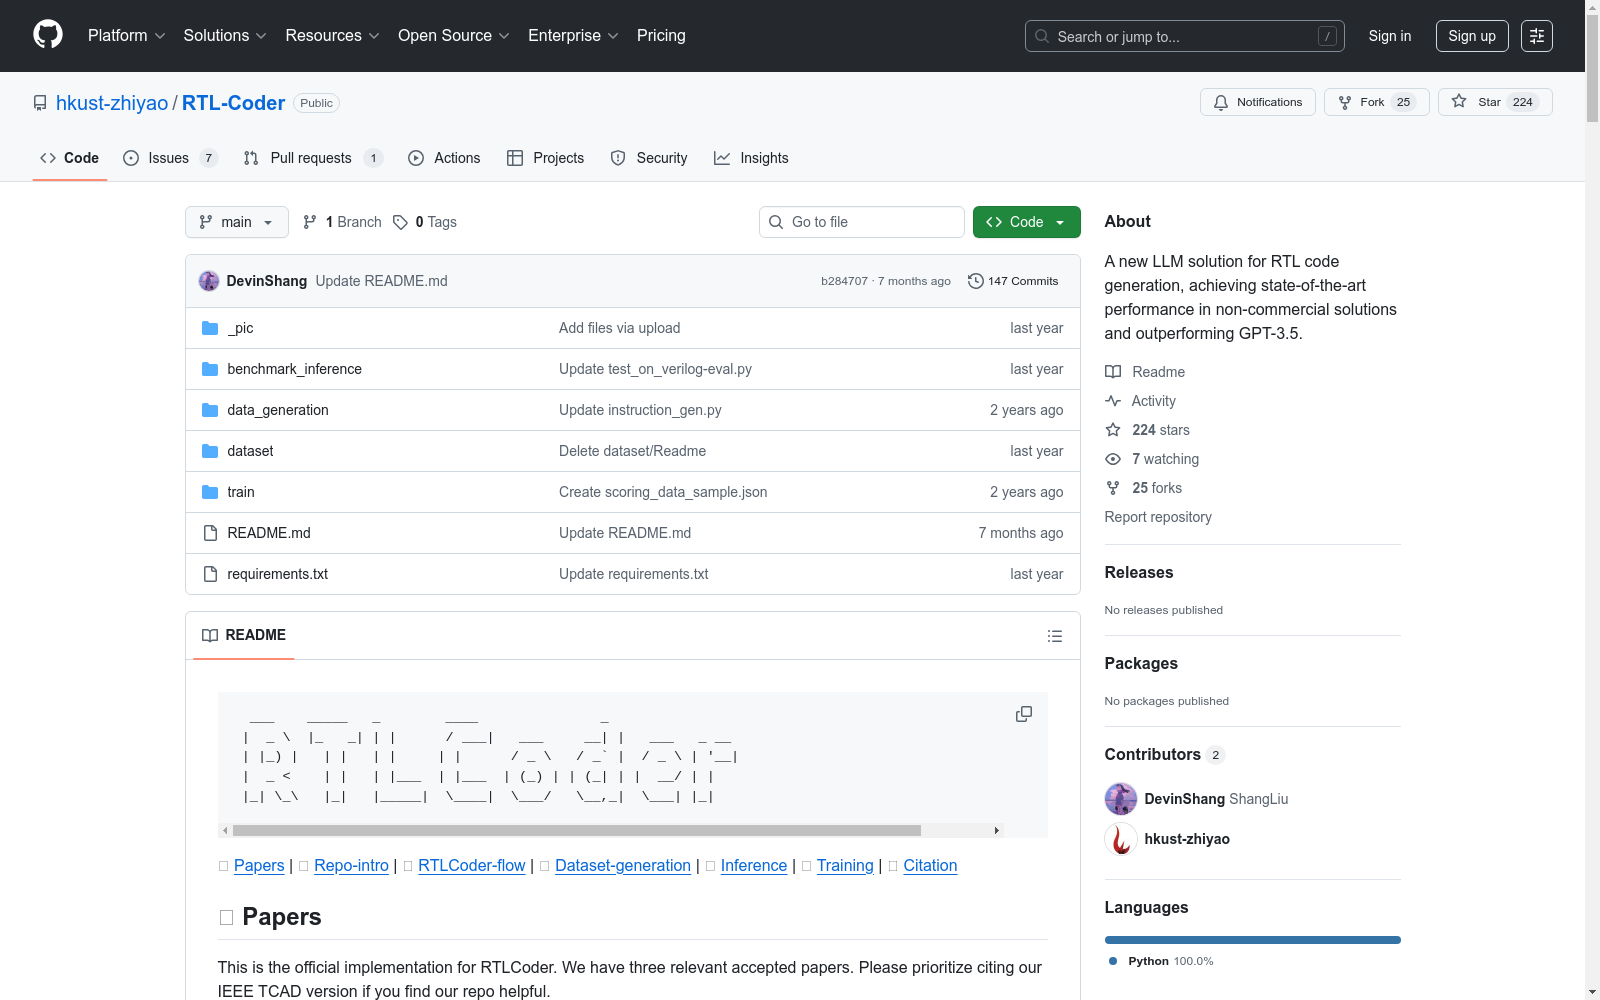Switch to the Pull requests tab
Screen dimensions: 1600x1000
point(313,158)
